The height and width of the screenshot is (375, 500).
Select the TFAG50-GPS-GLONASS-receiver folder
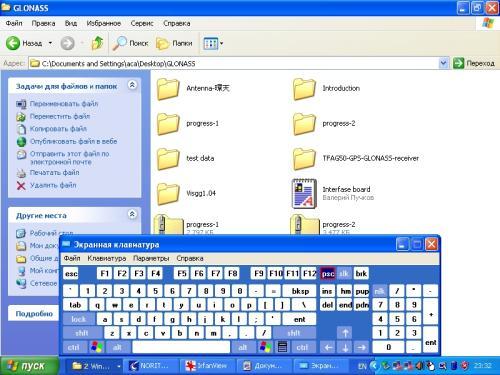point(356,159)
